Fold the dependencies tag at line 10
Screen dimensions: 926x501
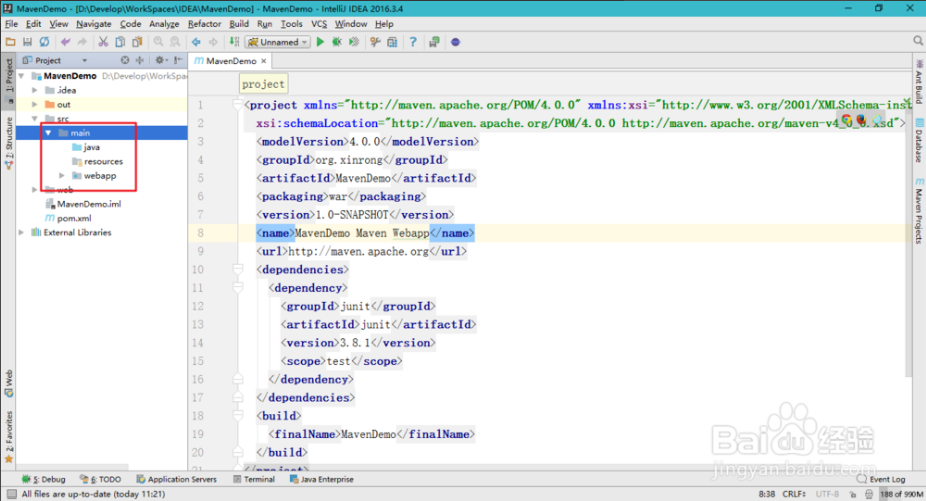pos(238,269)
